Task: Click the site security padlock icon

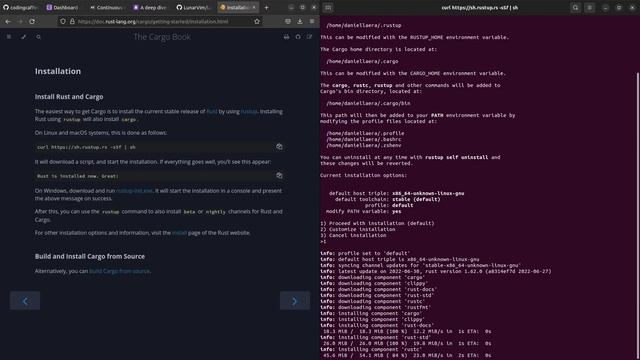Action: tap(72, 21)
